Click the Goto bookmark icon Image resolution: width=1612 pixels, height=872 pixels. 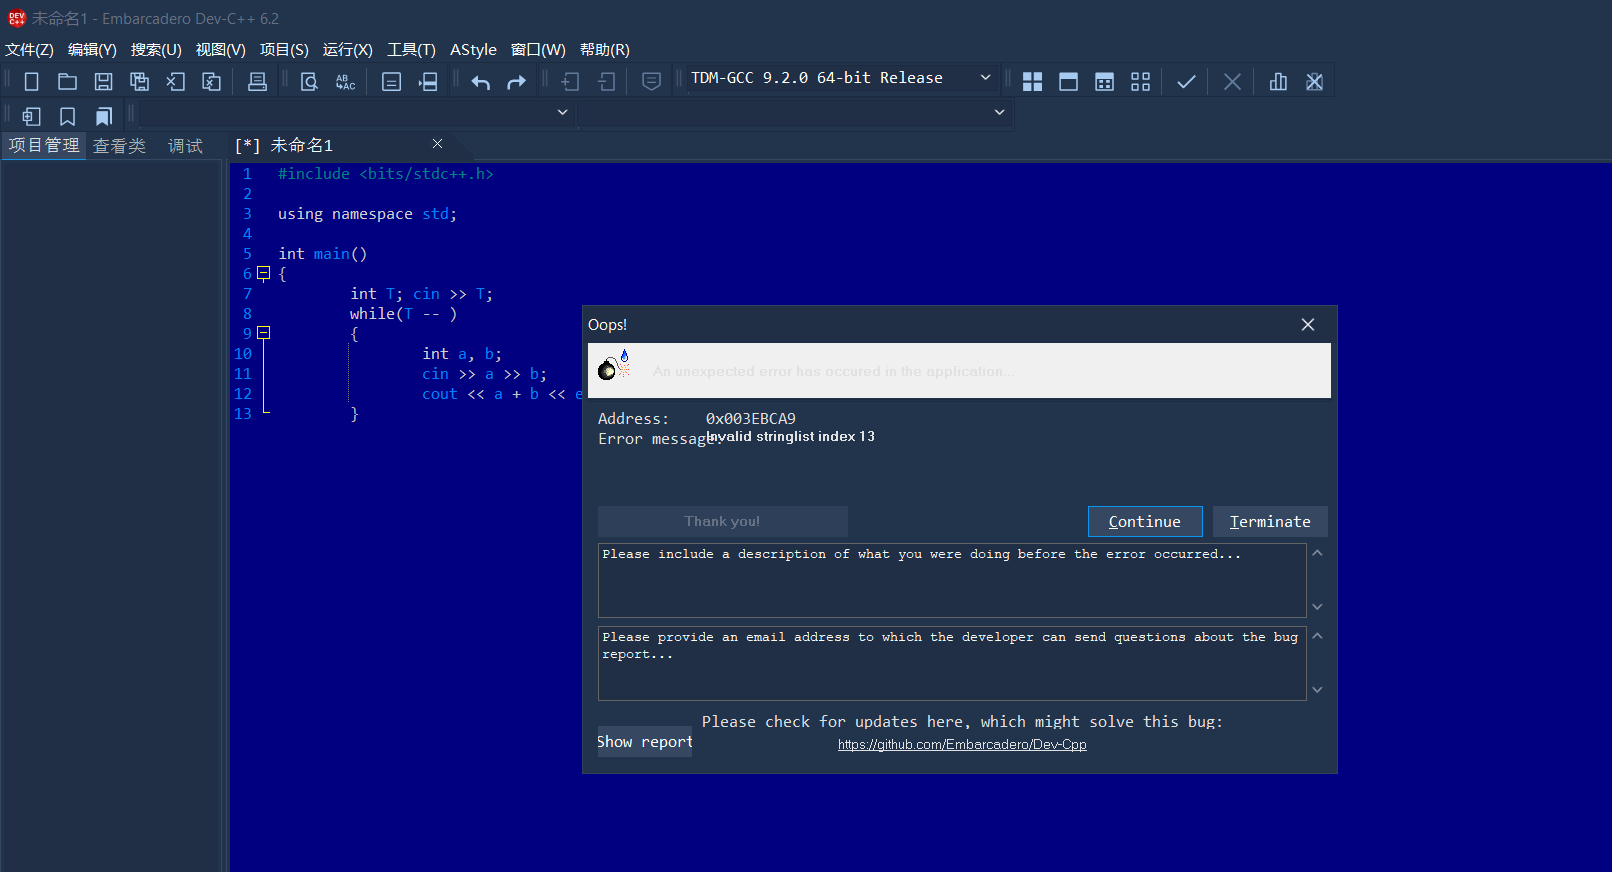pos(103,116)
